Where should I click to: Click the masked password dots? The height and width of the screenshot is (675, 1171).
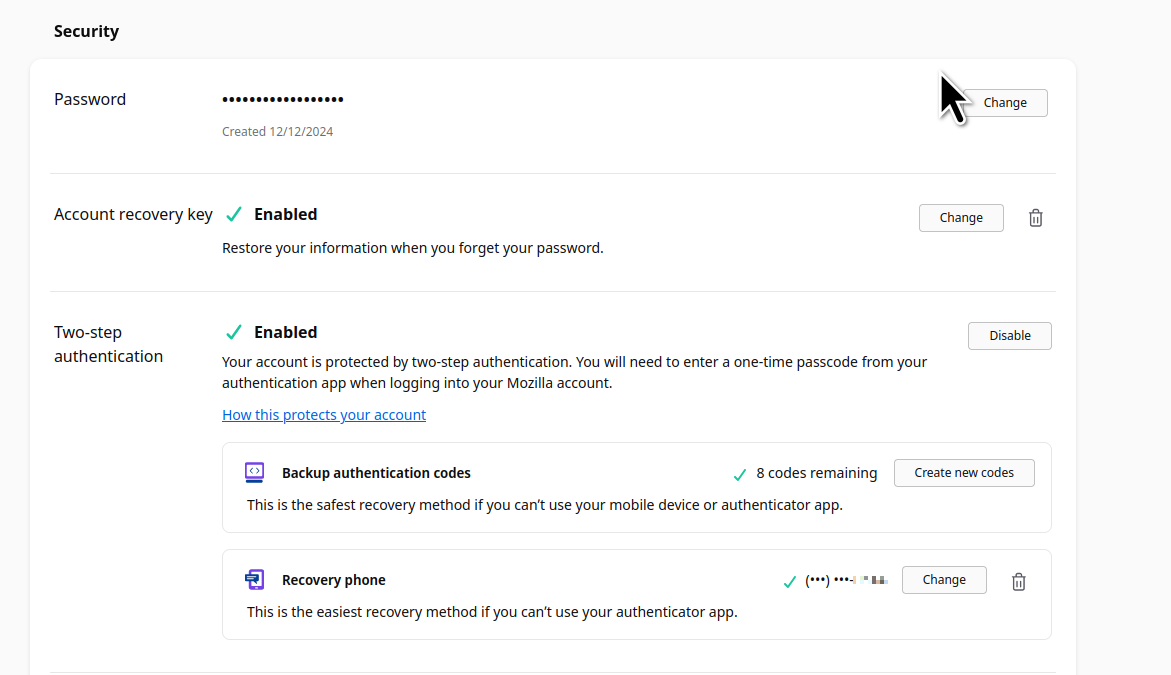pos(283,100)
